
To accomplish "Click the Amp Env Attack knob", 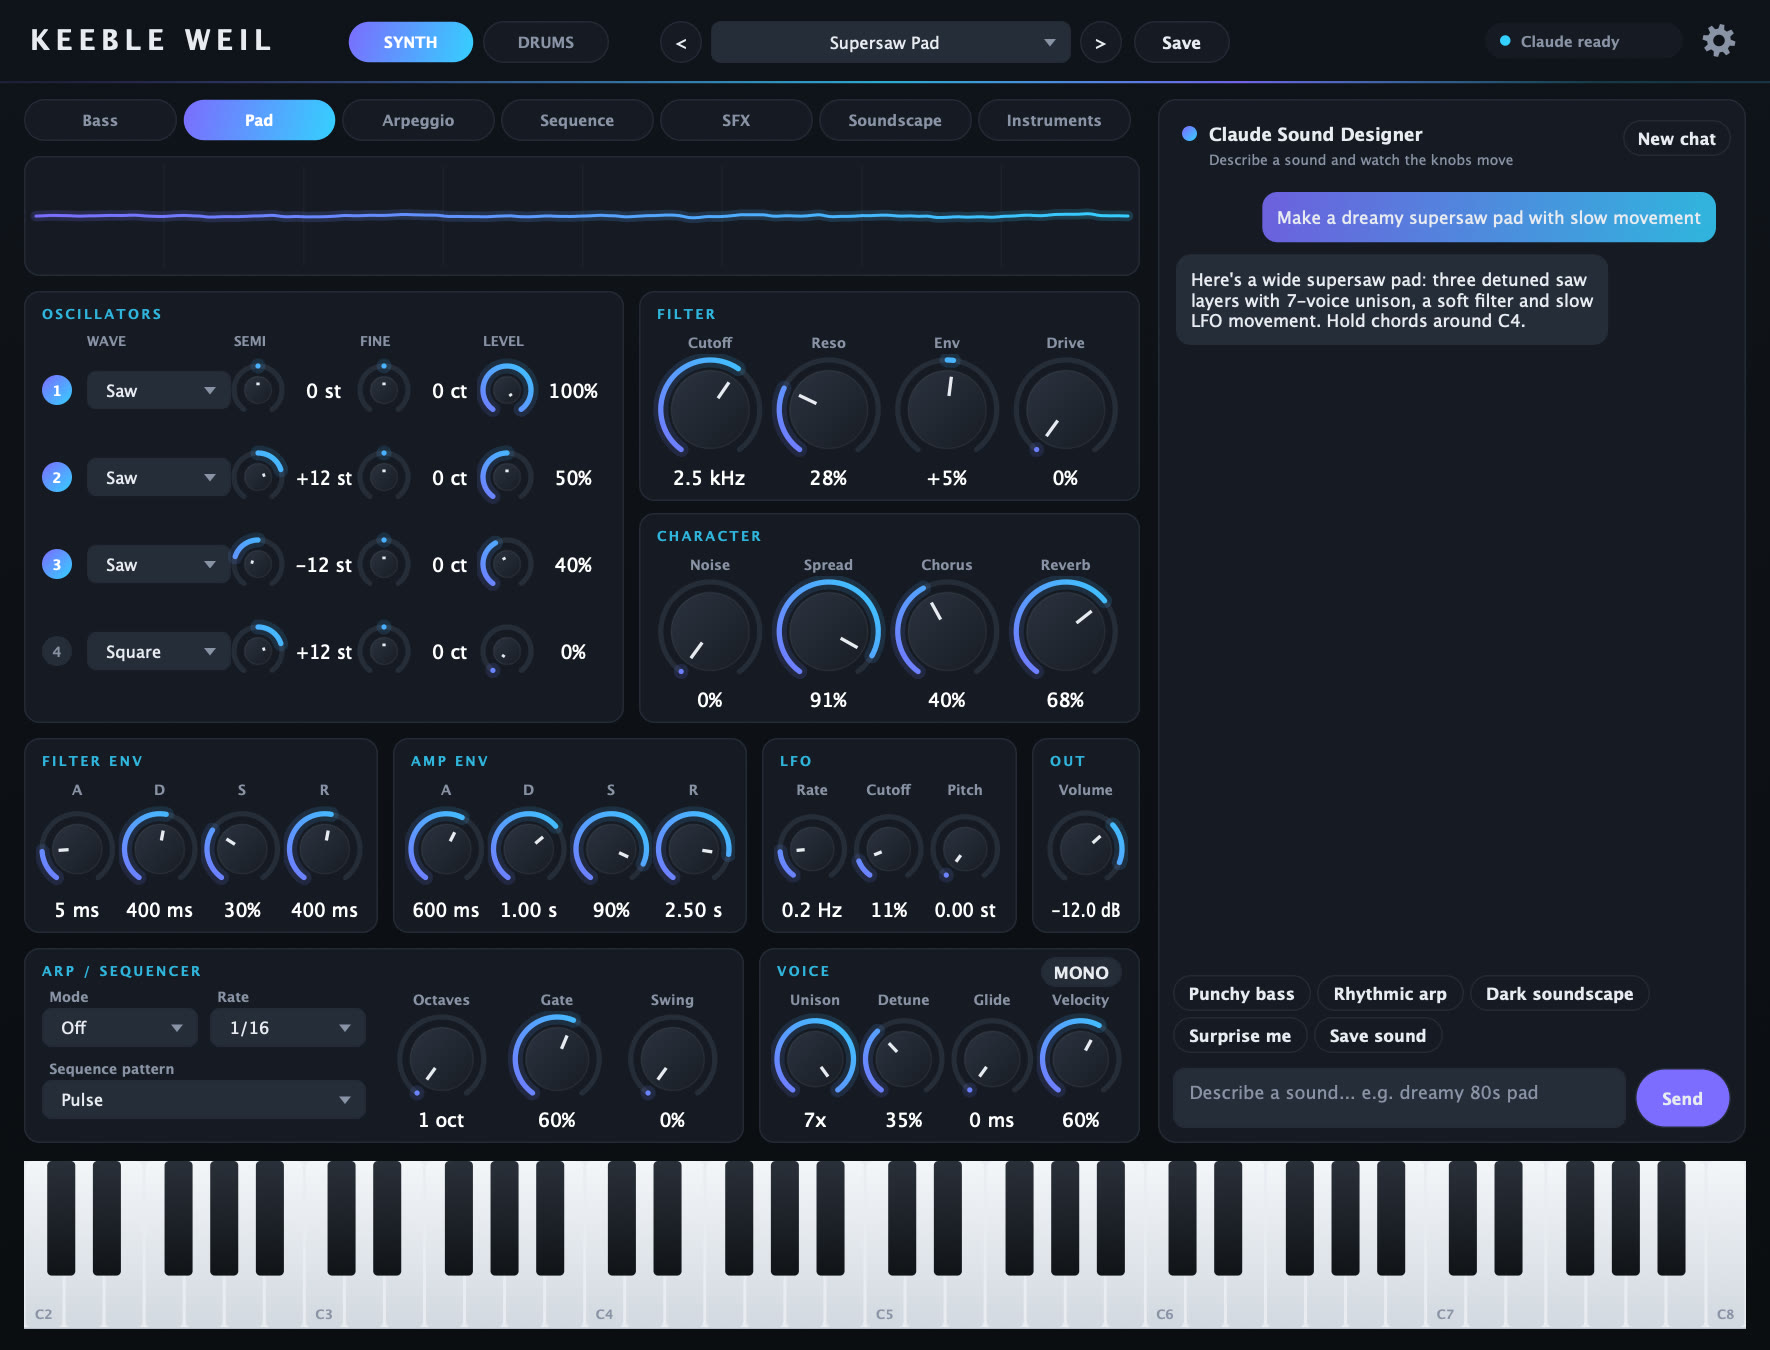I will [445, 850].
